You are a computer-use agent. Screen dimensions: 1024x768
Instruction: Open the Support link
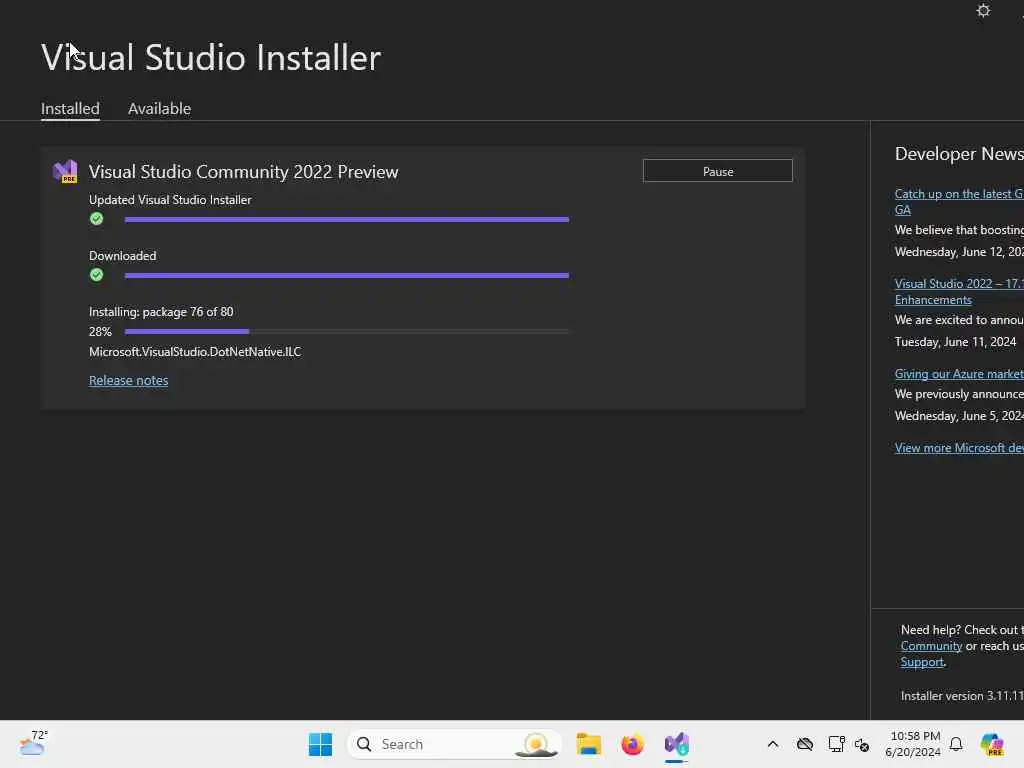pos(922,662)
